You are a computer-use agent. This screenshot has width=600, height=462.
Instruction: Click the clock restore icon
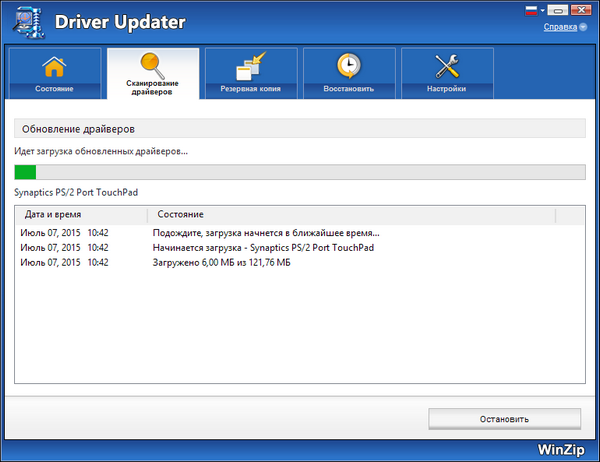[x=349, y=66]
